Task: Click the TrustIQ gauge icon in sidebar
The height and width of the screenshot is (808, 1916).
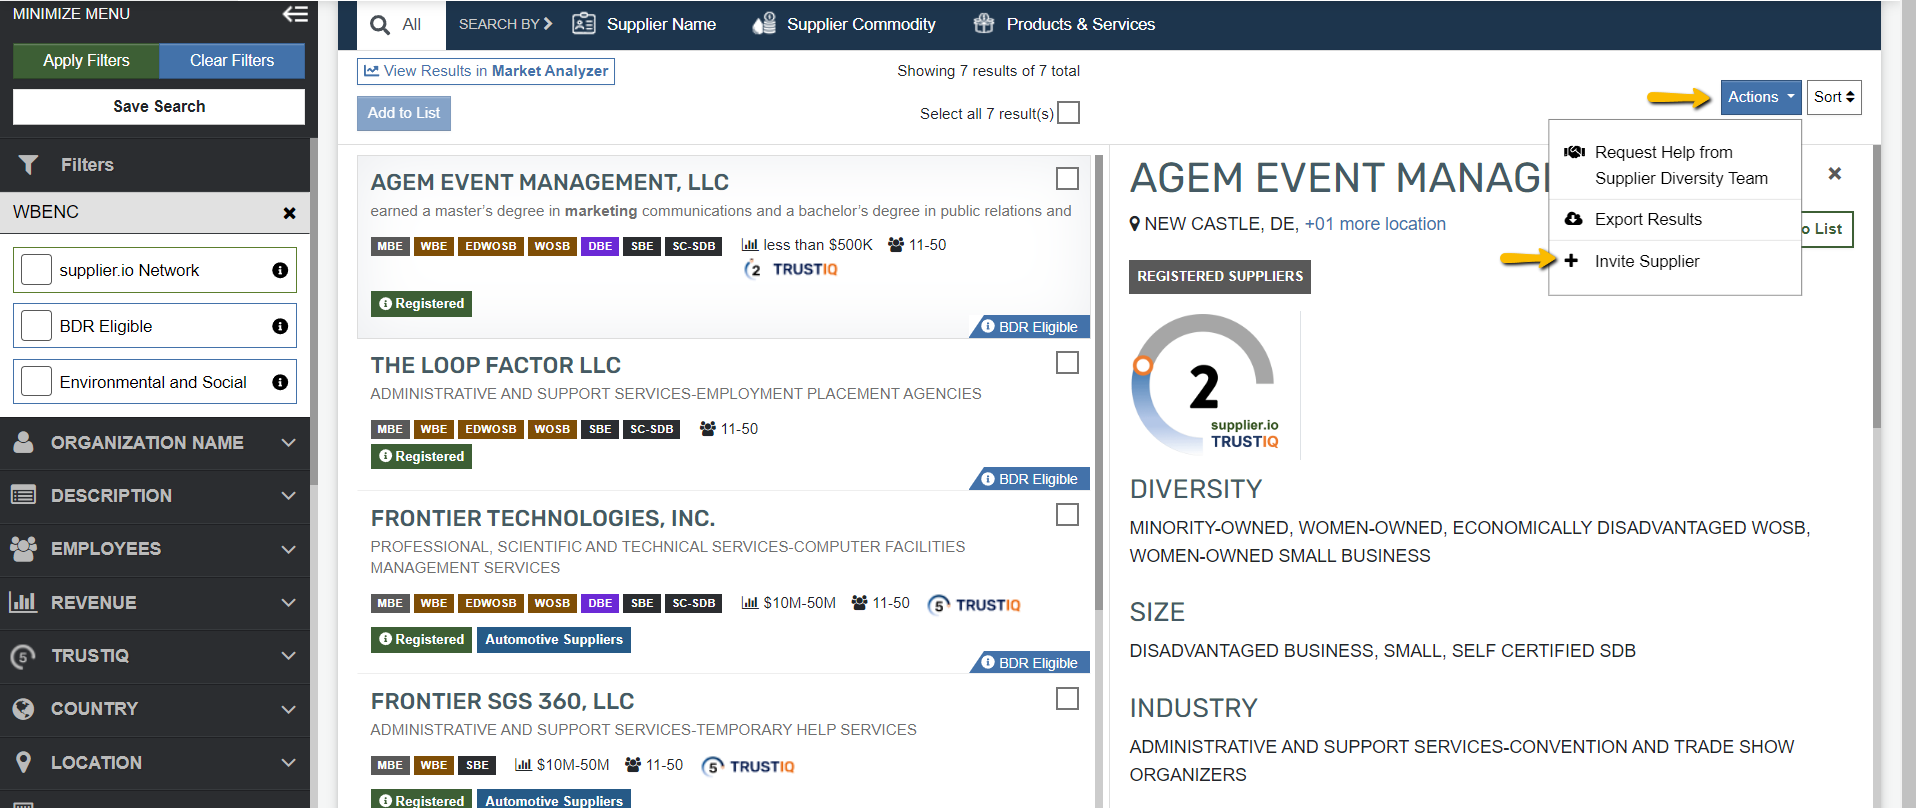Action: tap(23, 656)
